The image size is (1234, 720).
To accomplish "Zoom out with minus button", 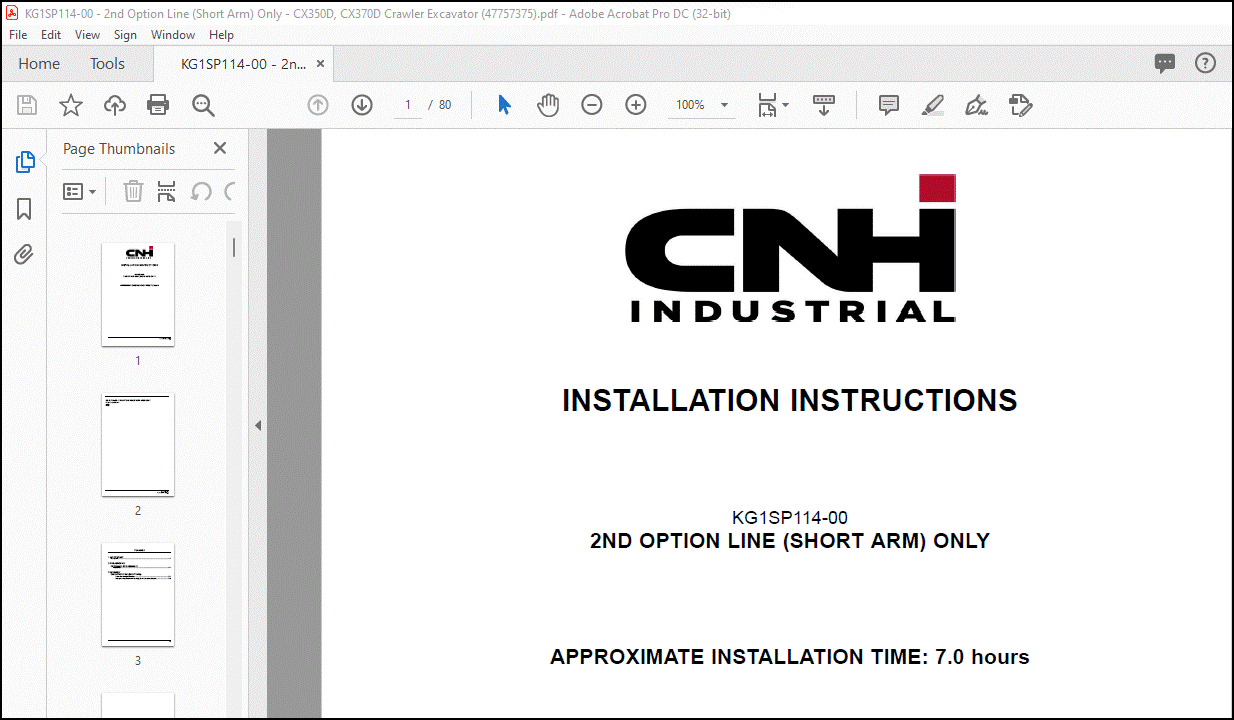I will (592, 105).
